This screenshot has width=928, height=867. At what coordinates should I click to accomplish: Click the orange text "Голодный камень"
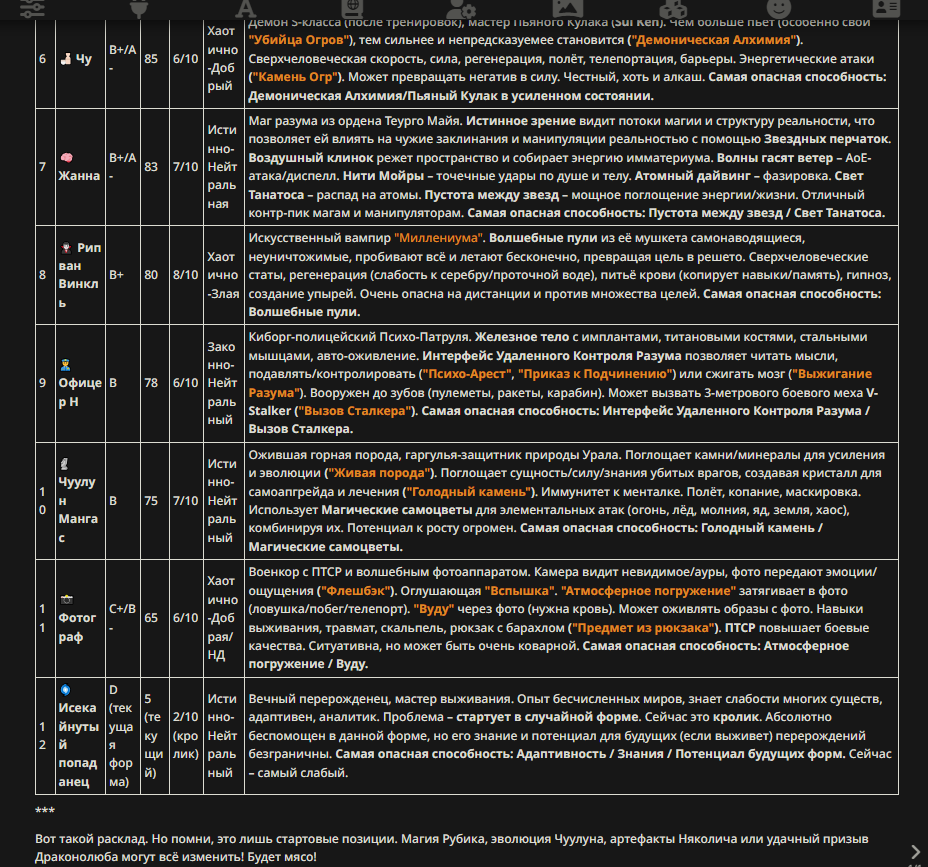click(468, 492)
